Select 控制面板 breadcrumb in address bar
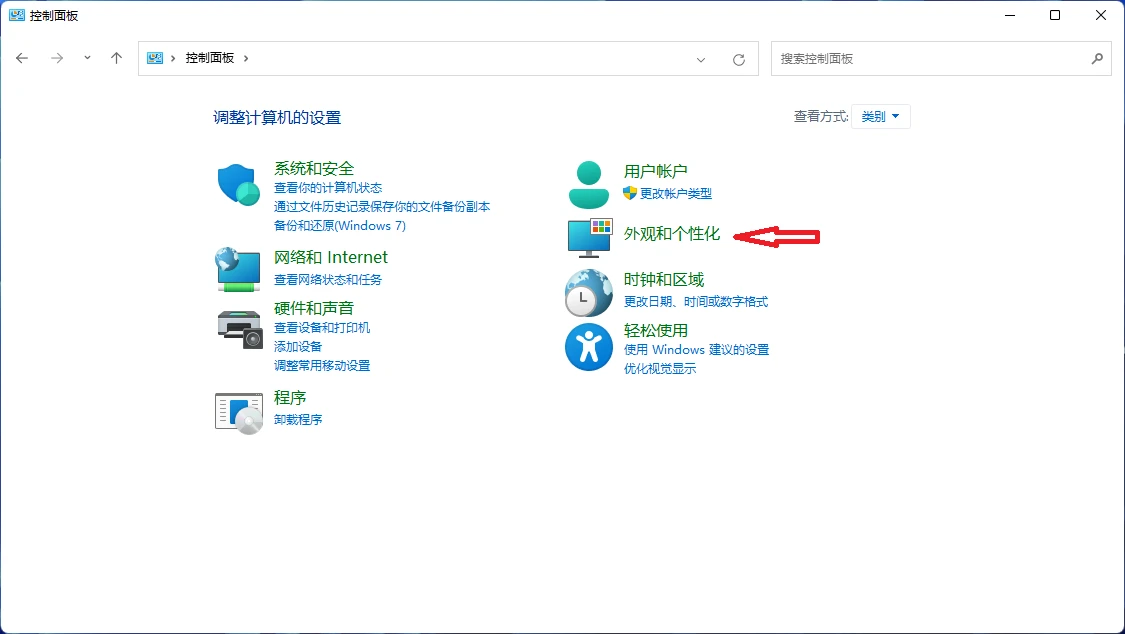 (x=210, y=58)
